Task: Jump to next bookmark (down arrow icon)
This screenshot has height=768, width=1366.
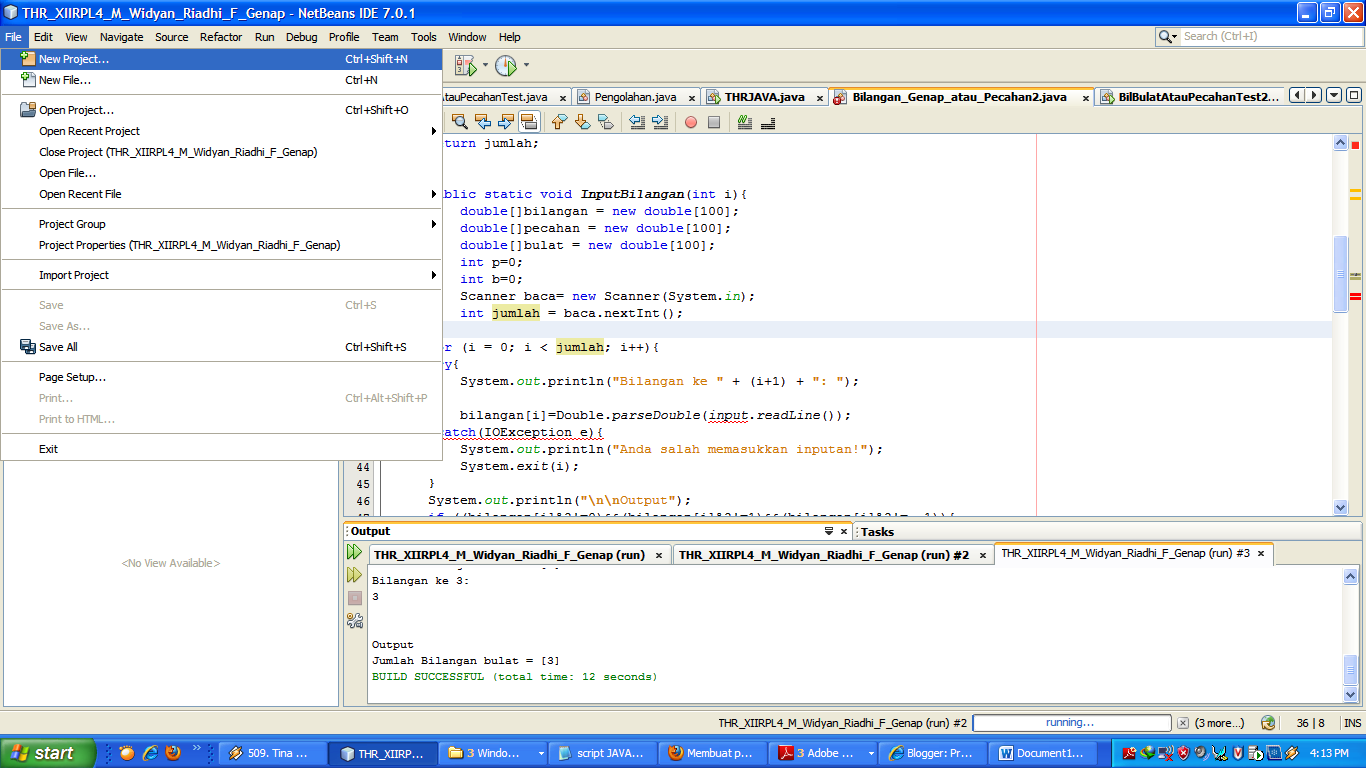Action: (x=580, y=122)
